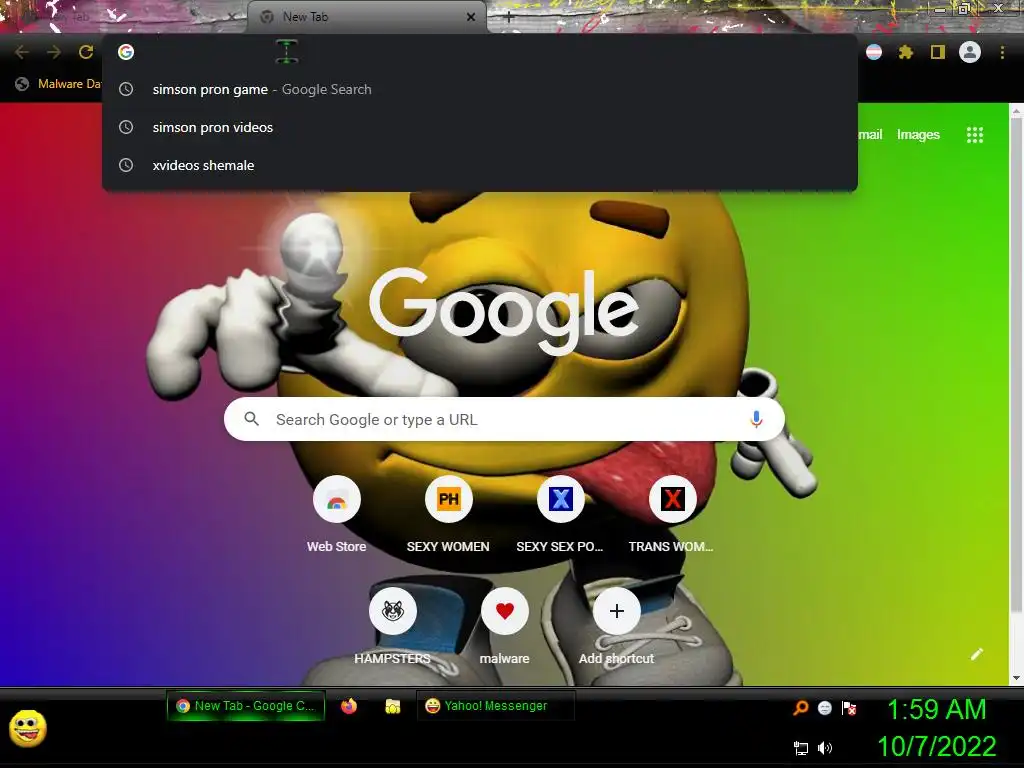The height and width of the screenshot is (768, 1024).
Task: Open the Chrome three-dot menu
Action: [x=1002, y=52]
